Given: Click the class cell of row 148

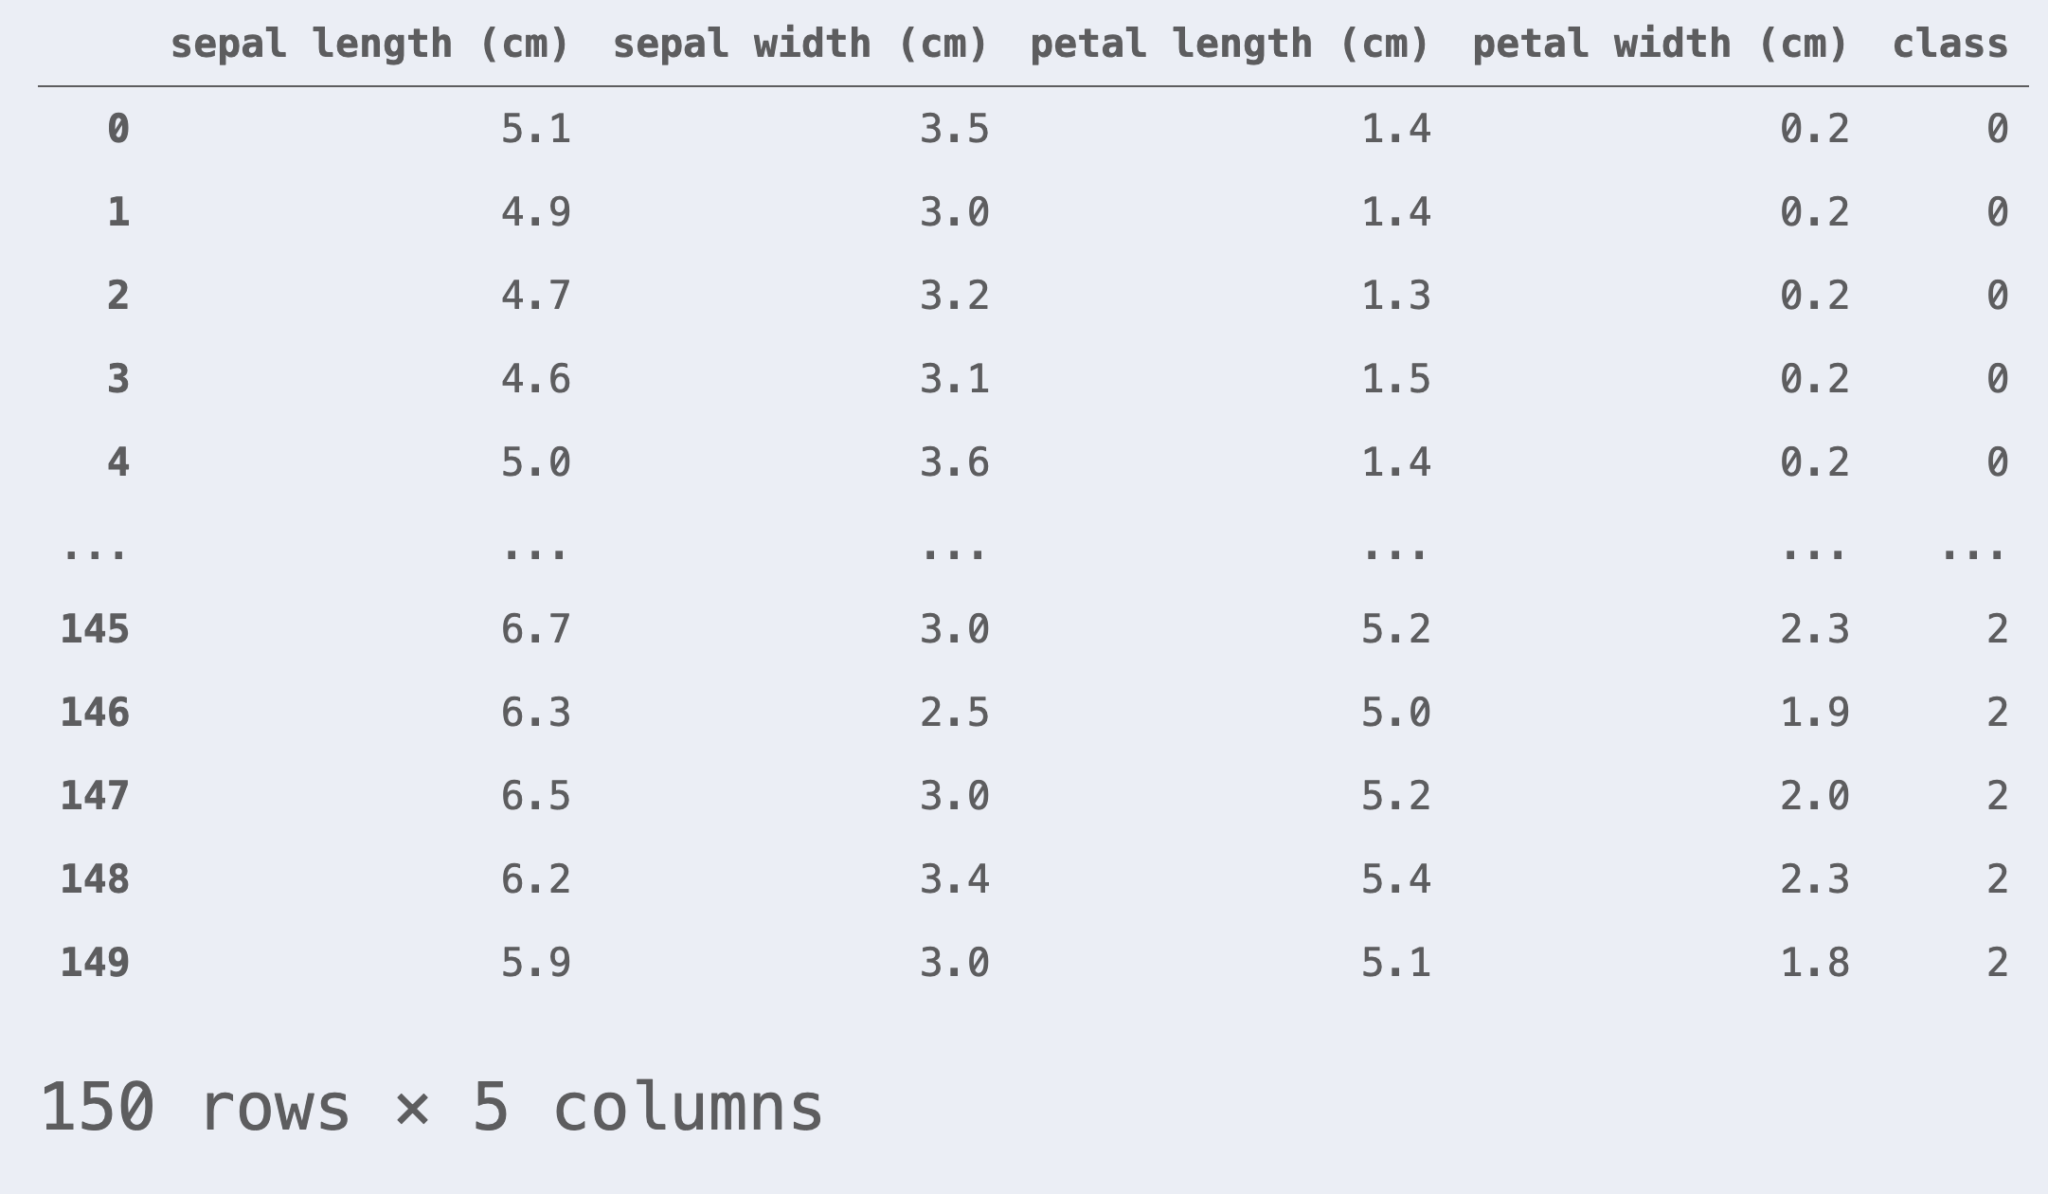Looking at the screenshot, I should (x=1996, y=879).
